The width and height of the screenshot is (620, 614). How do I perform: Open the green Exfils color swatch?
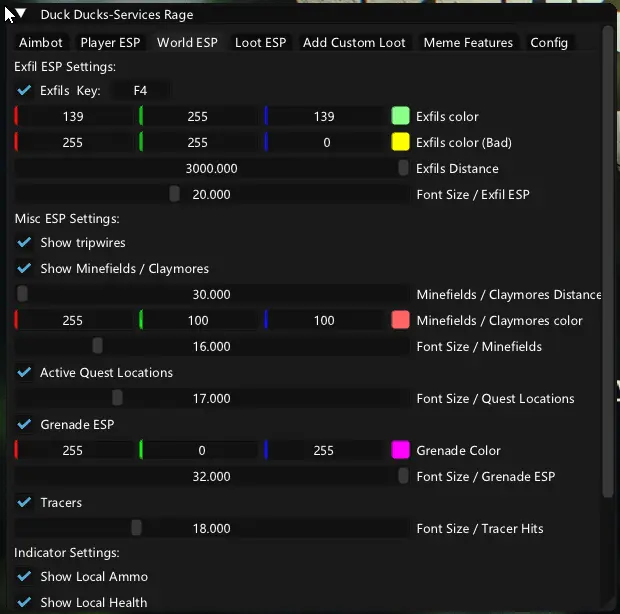(400, 117)
